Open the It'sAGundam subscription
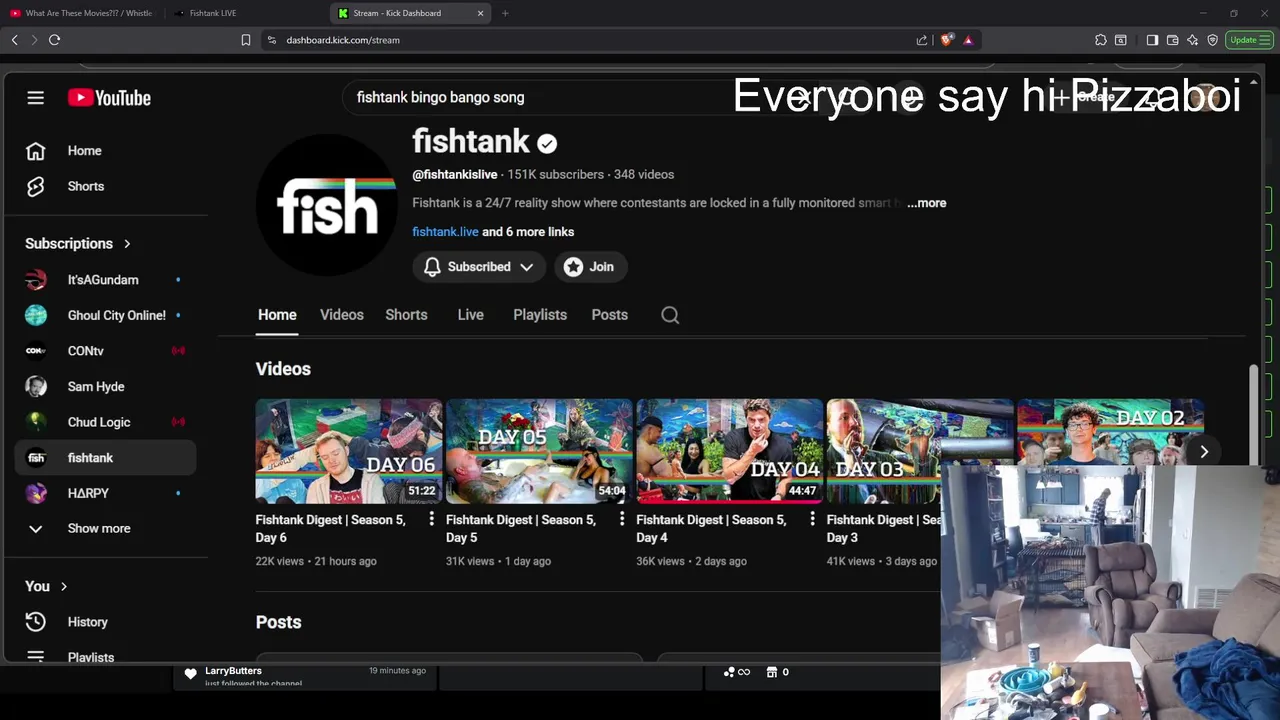 click(x=105, y=280)
